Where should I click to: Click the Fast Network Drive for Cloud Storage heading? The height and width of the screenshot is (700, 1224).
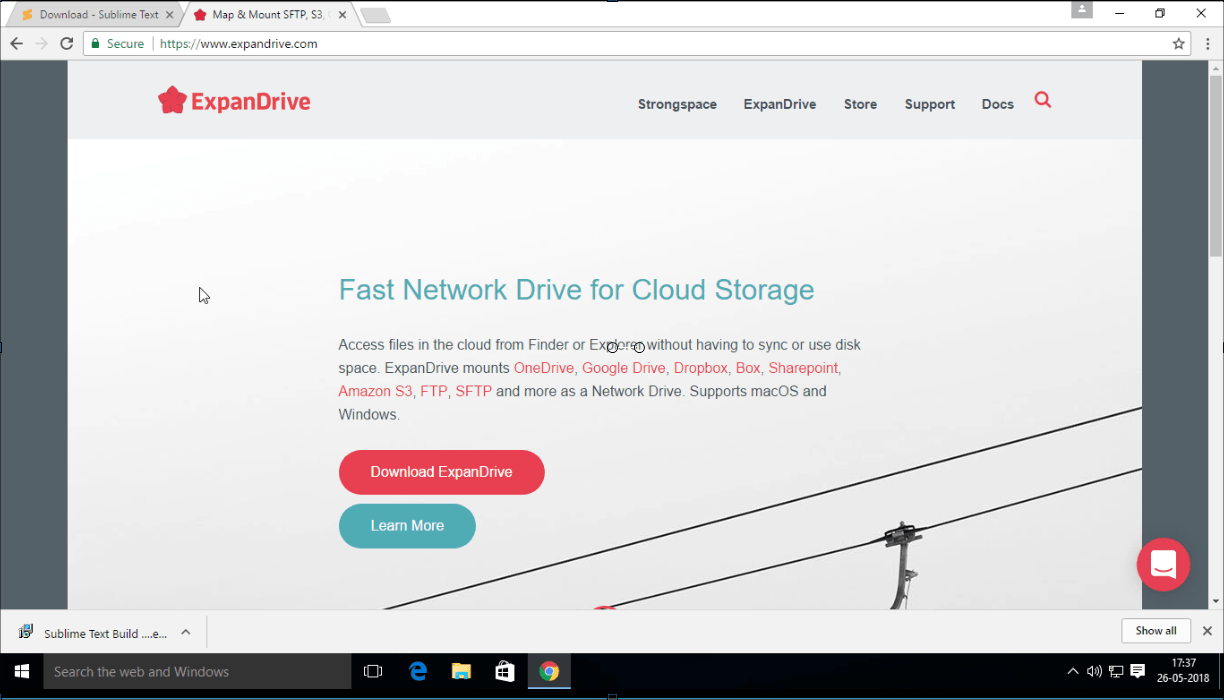pyautogui.click(x=576, y=290)
